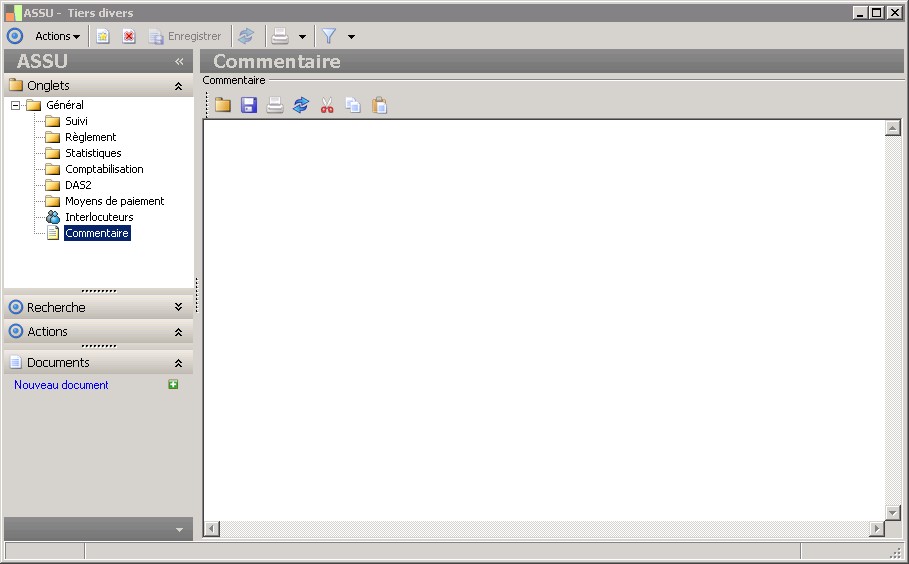Image resolution: width=909 pixels, height=564 pixels.
Task: Select the Général folder in tree
Action: click(64, 105)
